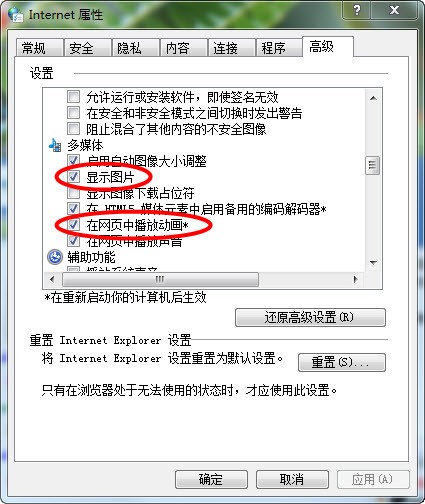Confirm with the 确定 button
Image resolution: width=425 pixels, height=504 pixels.
pos(211,479)
